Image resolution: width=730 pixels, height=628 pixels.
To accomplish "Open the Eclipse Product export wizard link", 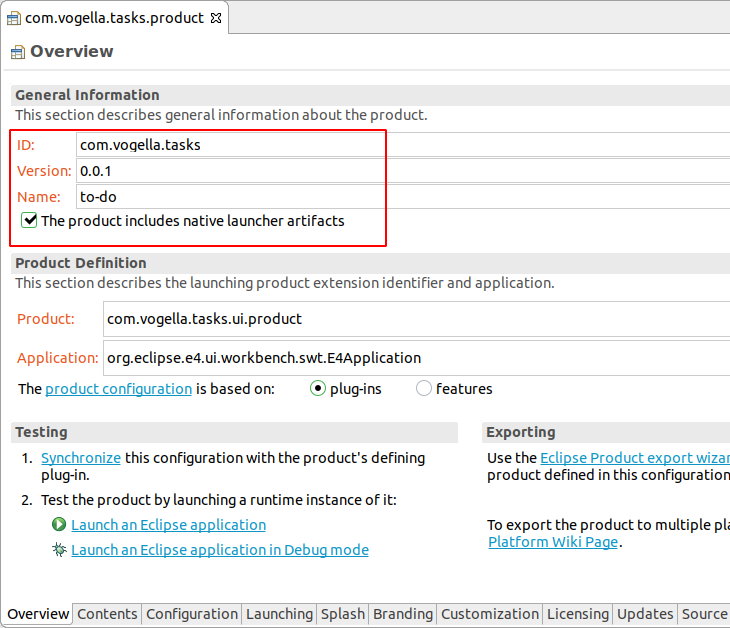I will coord(635,458).
